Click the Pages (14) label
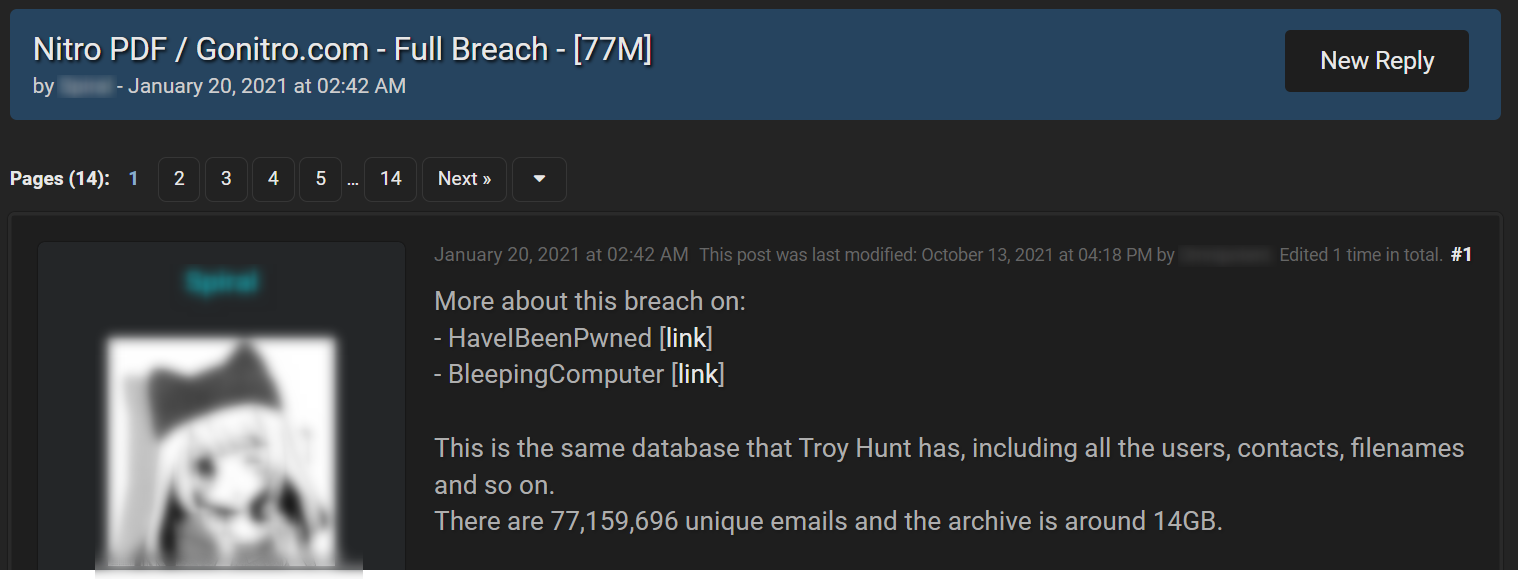This screenshot has height=584, width=1518. coord(60,179)
